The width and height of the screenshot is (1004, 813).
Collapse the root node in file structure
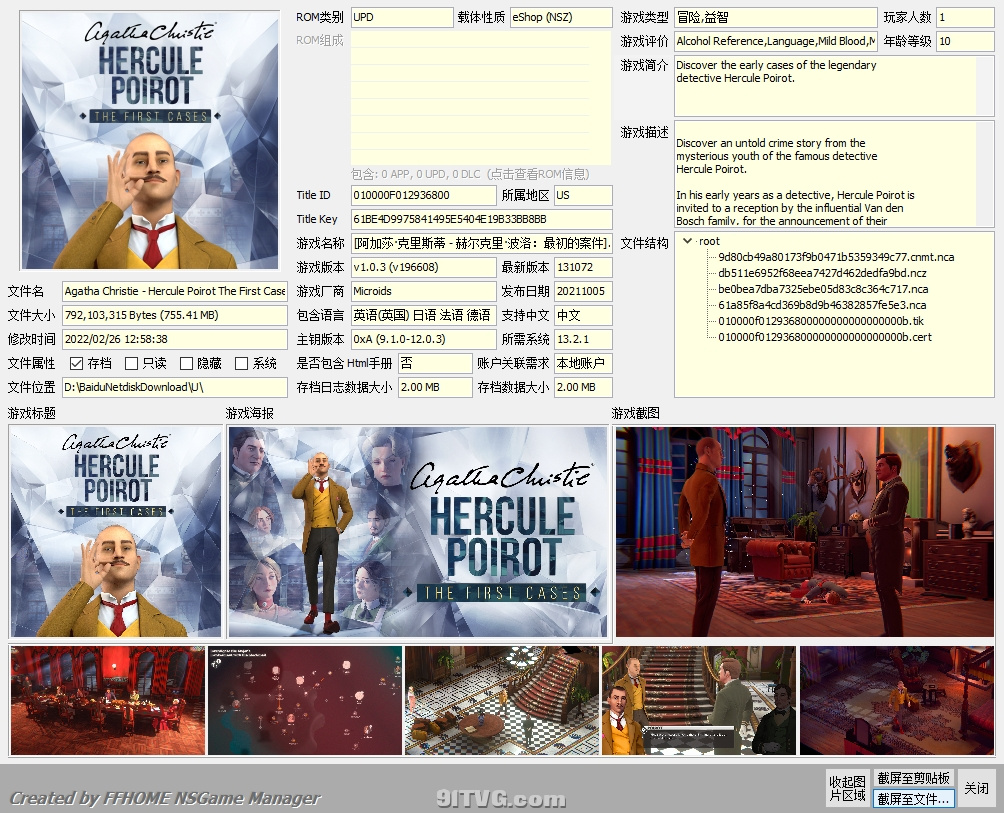687,241
